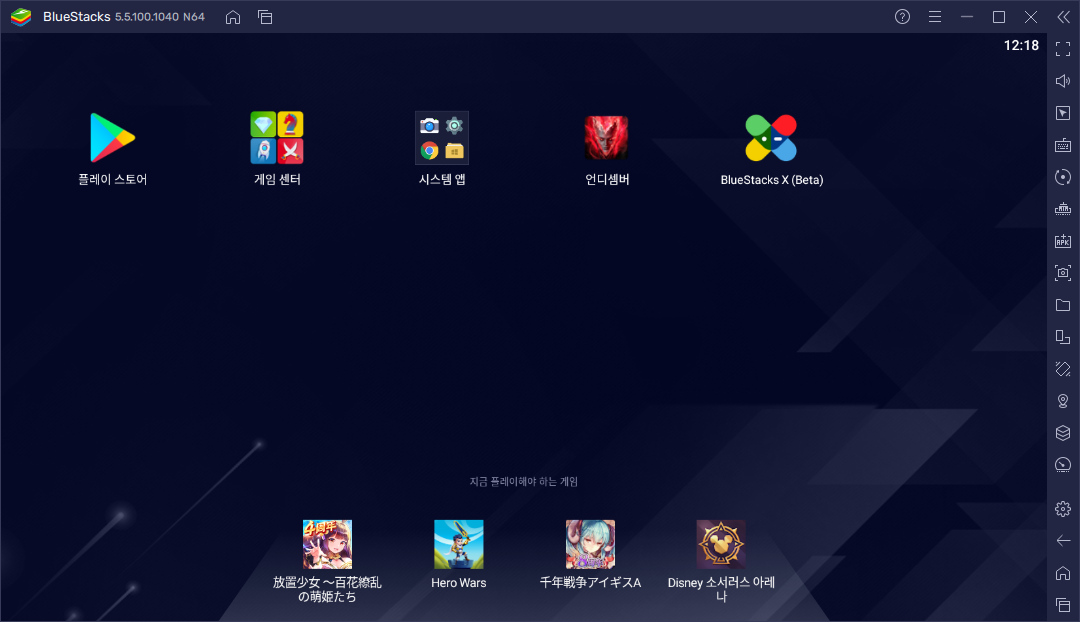Open the macro recorder icon
This screenshot has width=1080, height=622.
point(1063,209)
